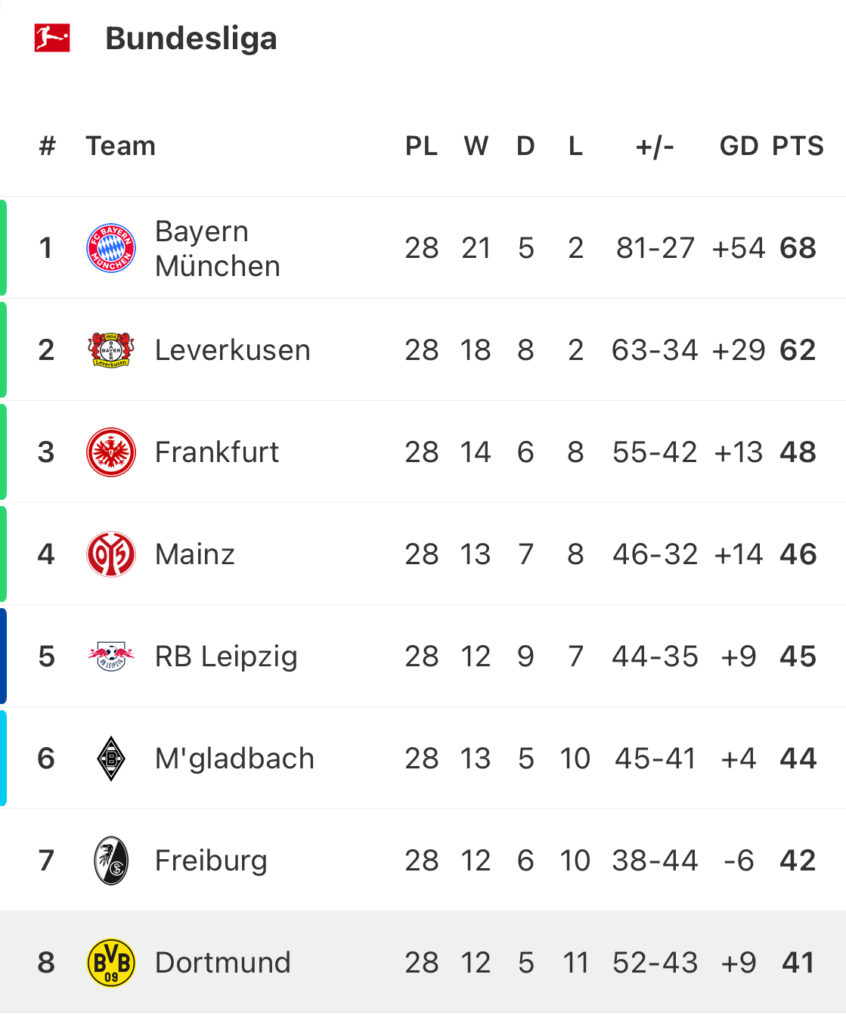Screen dimensions: 846x1024
Task: Click the Mainz 05 club crest
Action: point(111,554)
